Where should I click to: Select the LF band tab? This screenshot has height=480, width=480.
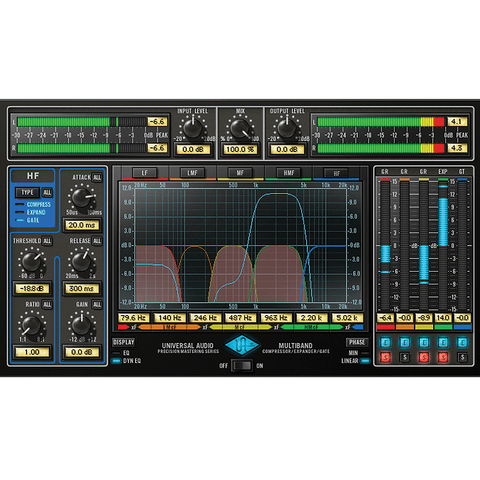(x=144, y=173)
